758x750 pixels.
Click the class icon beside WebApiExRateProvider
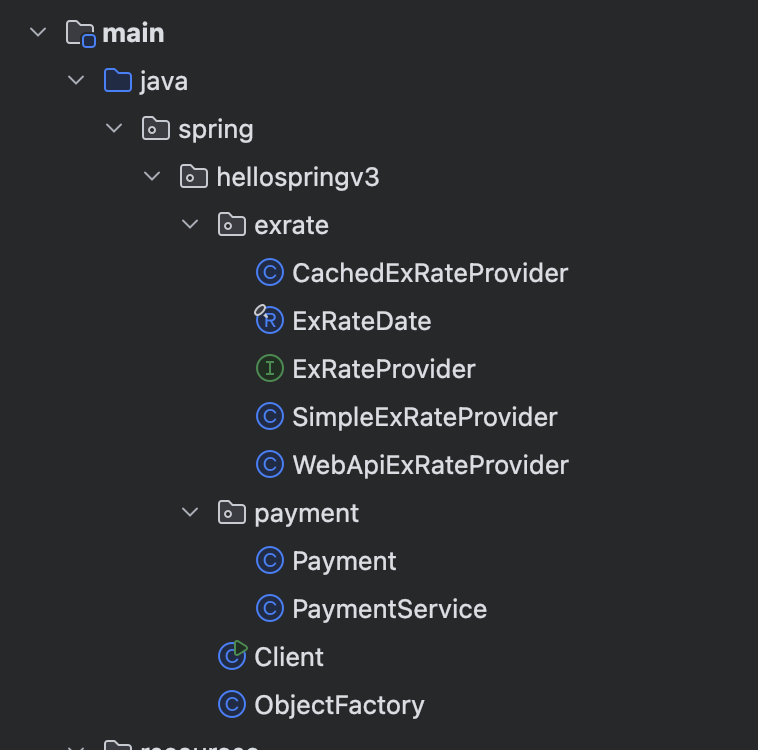pyautogui.click(x=270, y=465)
